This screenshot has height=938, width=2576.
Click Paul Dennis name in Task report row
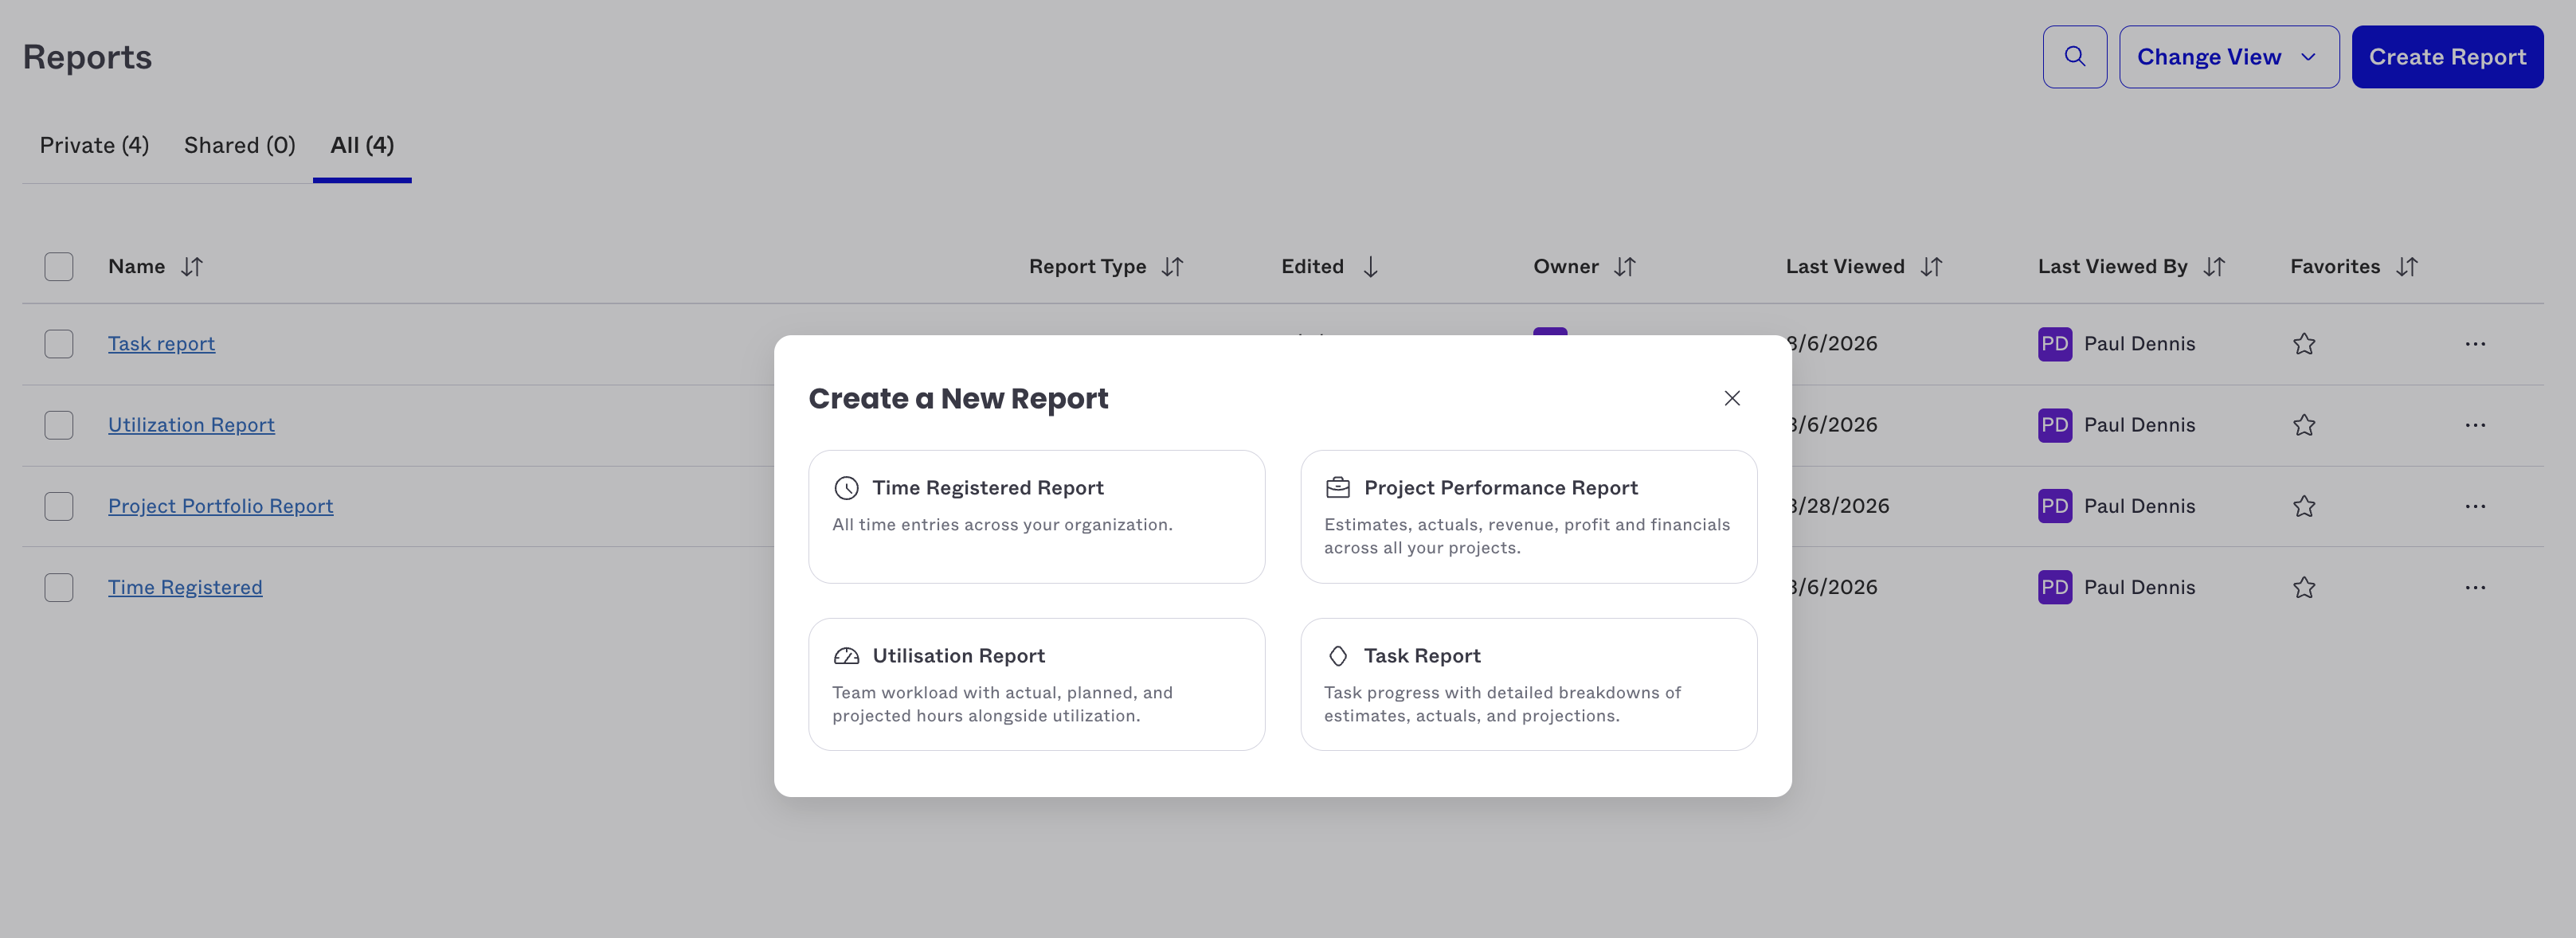click(2139, 344)
